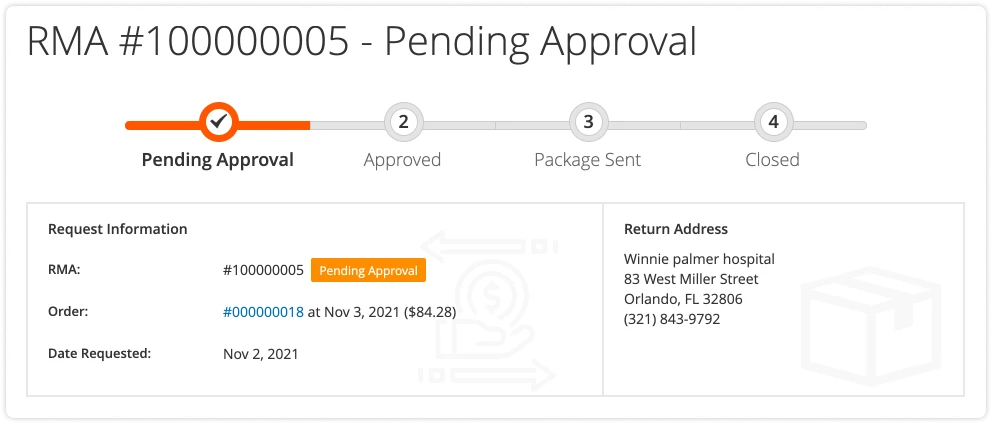Click the checkmark step circle for Pending Approval
The image size is (992, 424).
point(218,123)
